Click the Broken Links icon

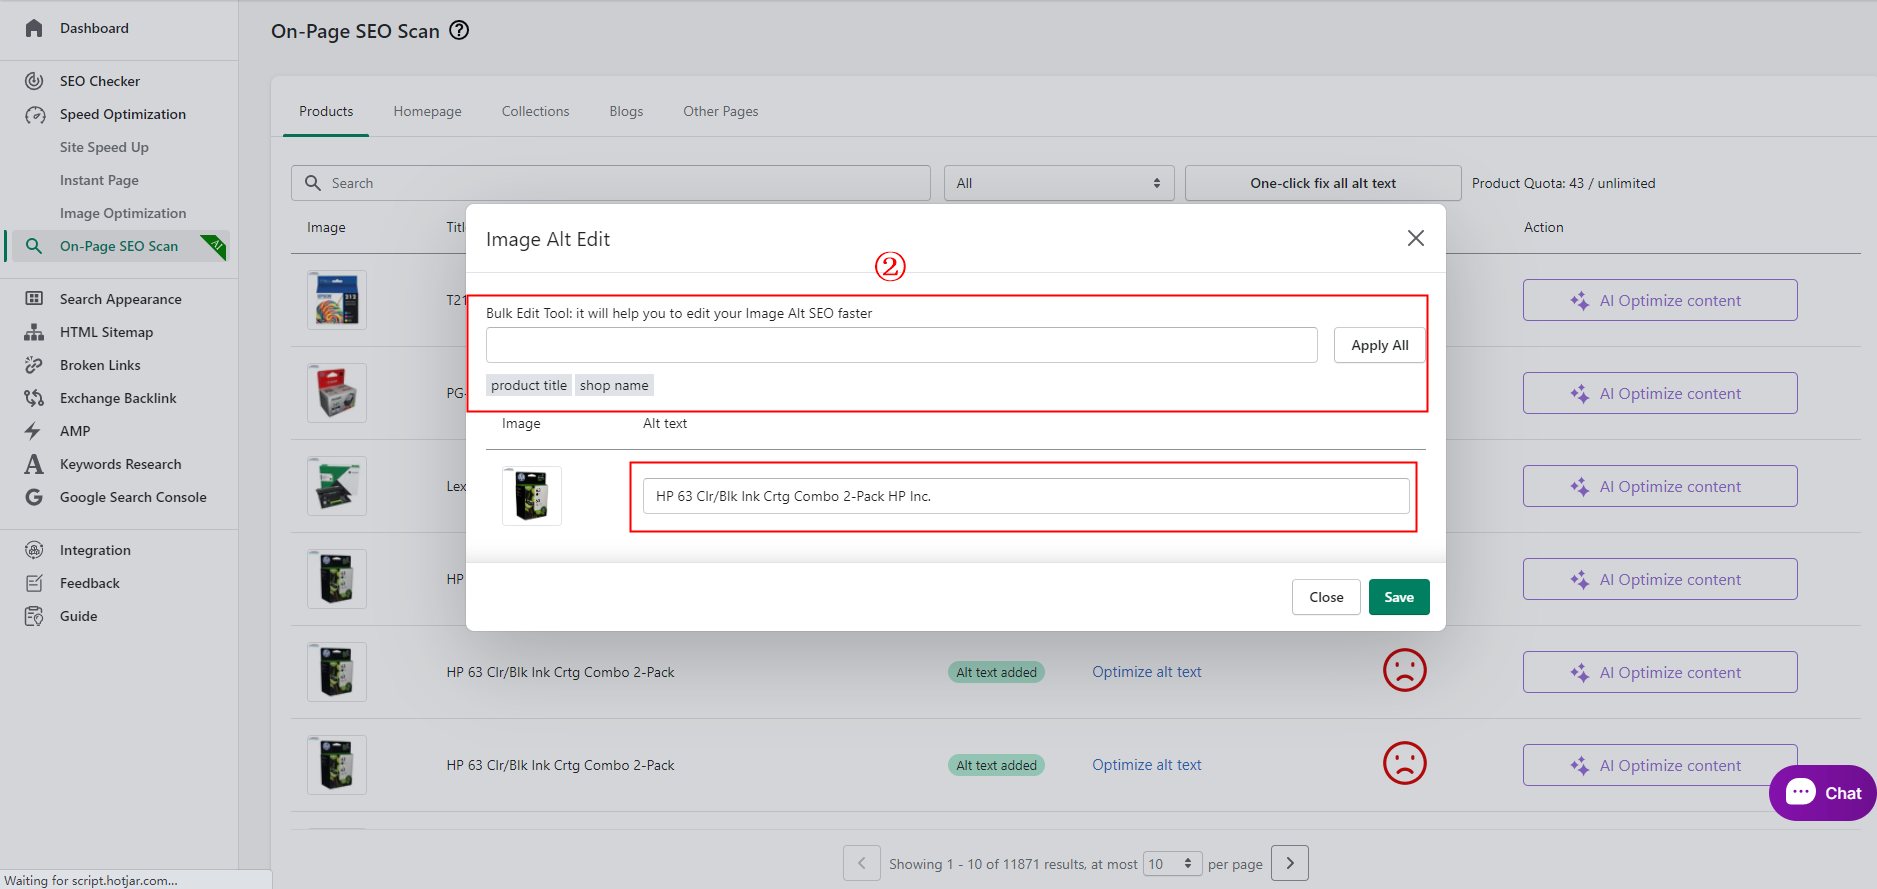pos(34,365)
